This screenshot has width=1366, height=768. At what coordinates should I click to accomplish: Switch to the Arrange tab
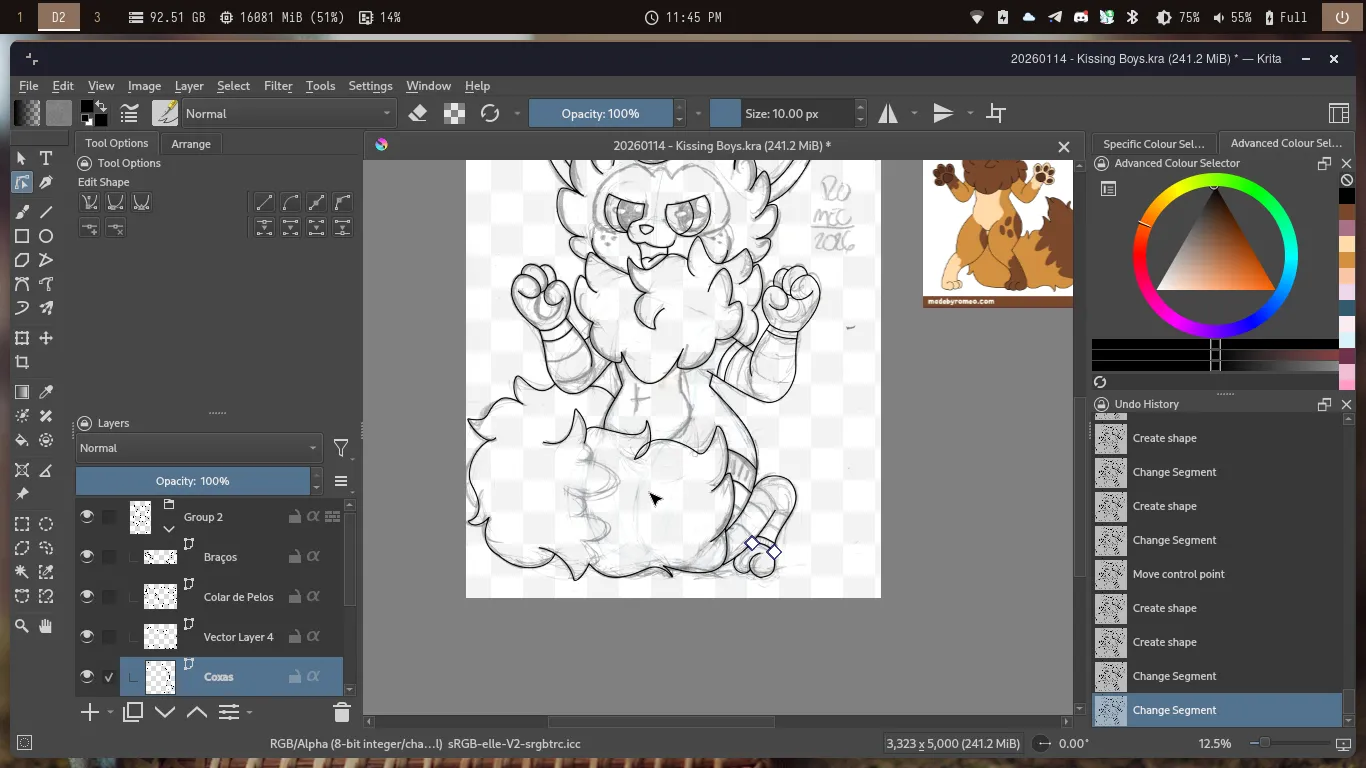point(191,144)
